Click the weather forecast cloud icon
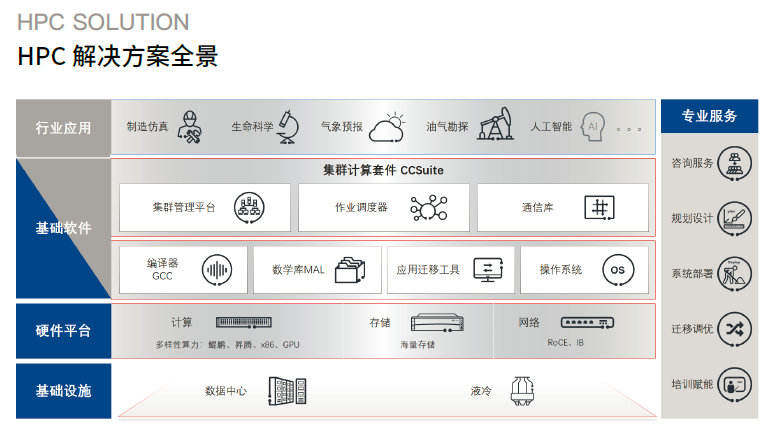Viewport: 777px width, 436px height. (x=387, y=127)
